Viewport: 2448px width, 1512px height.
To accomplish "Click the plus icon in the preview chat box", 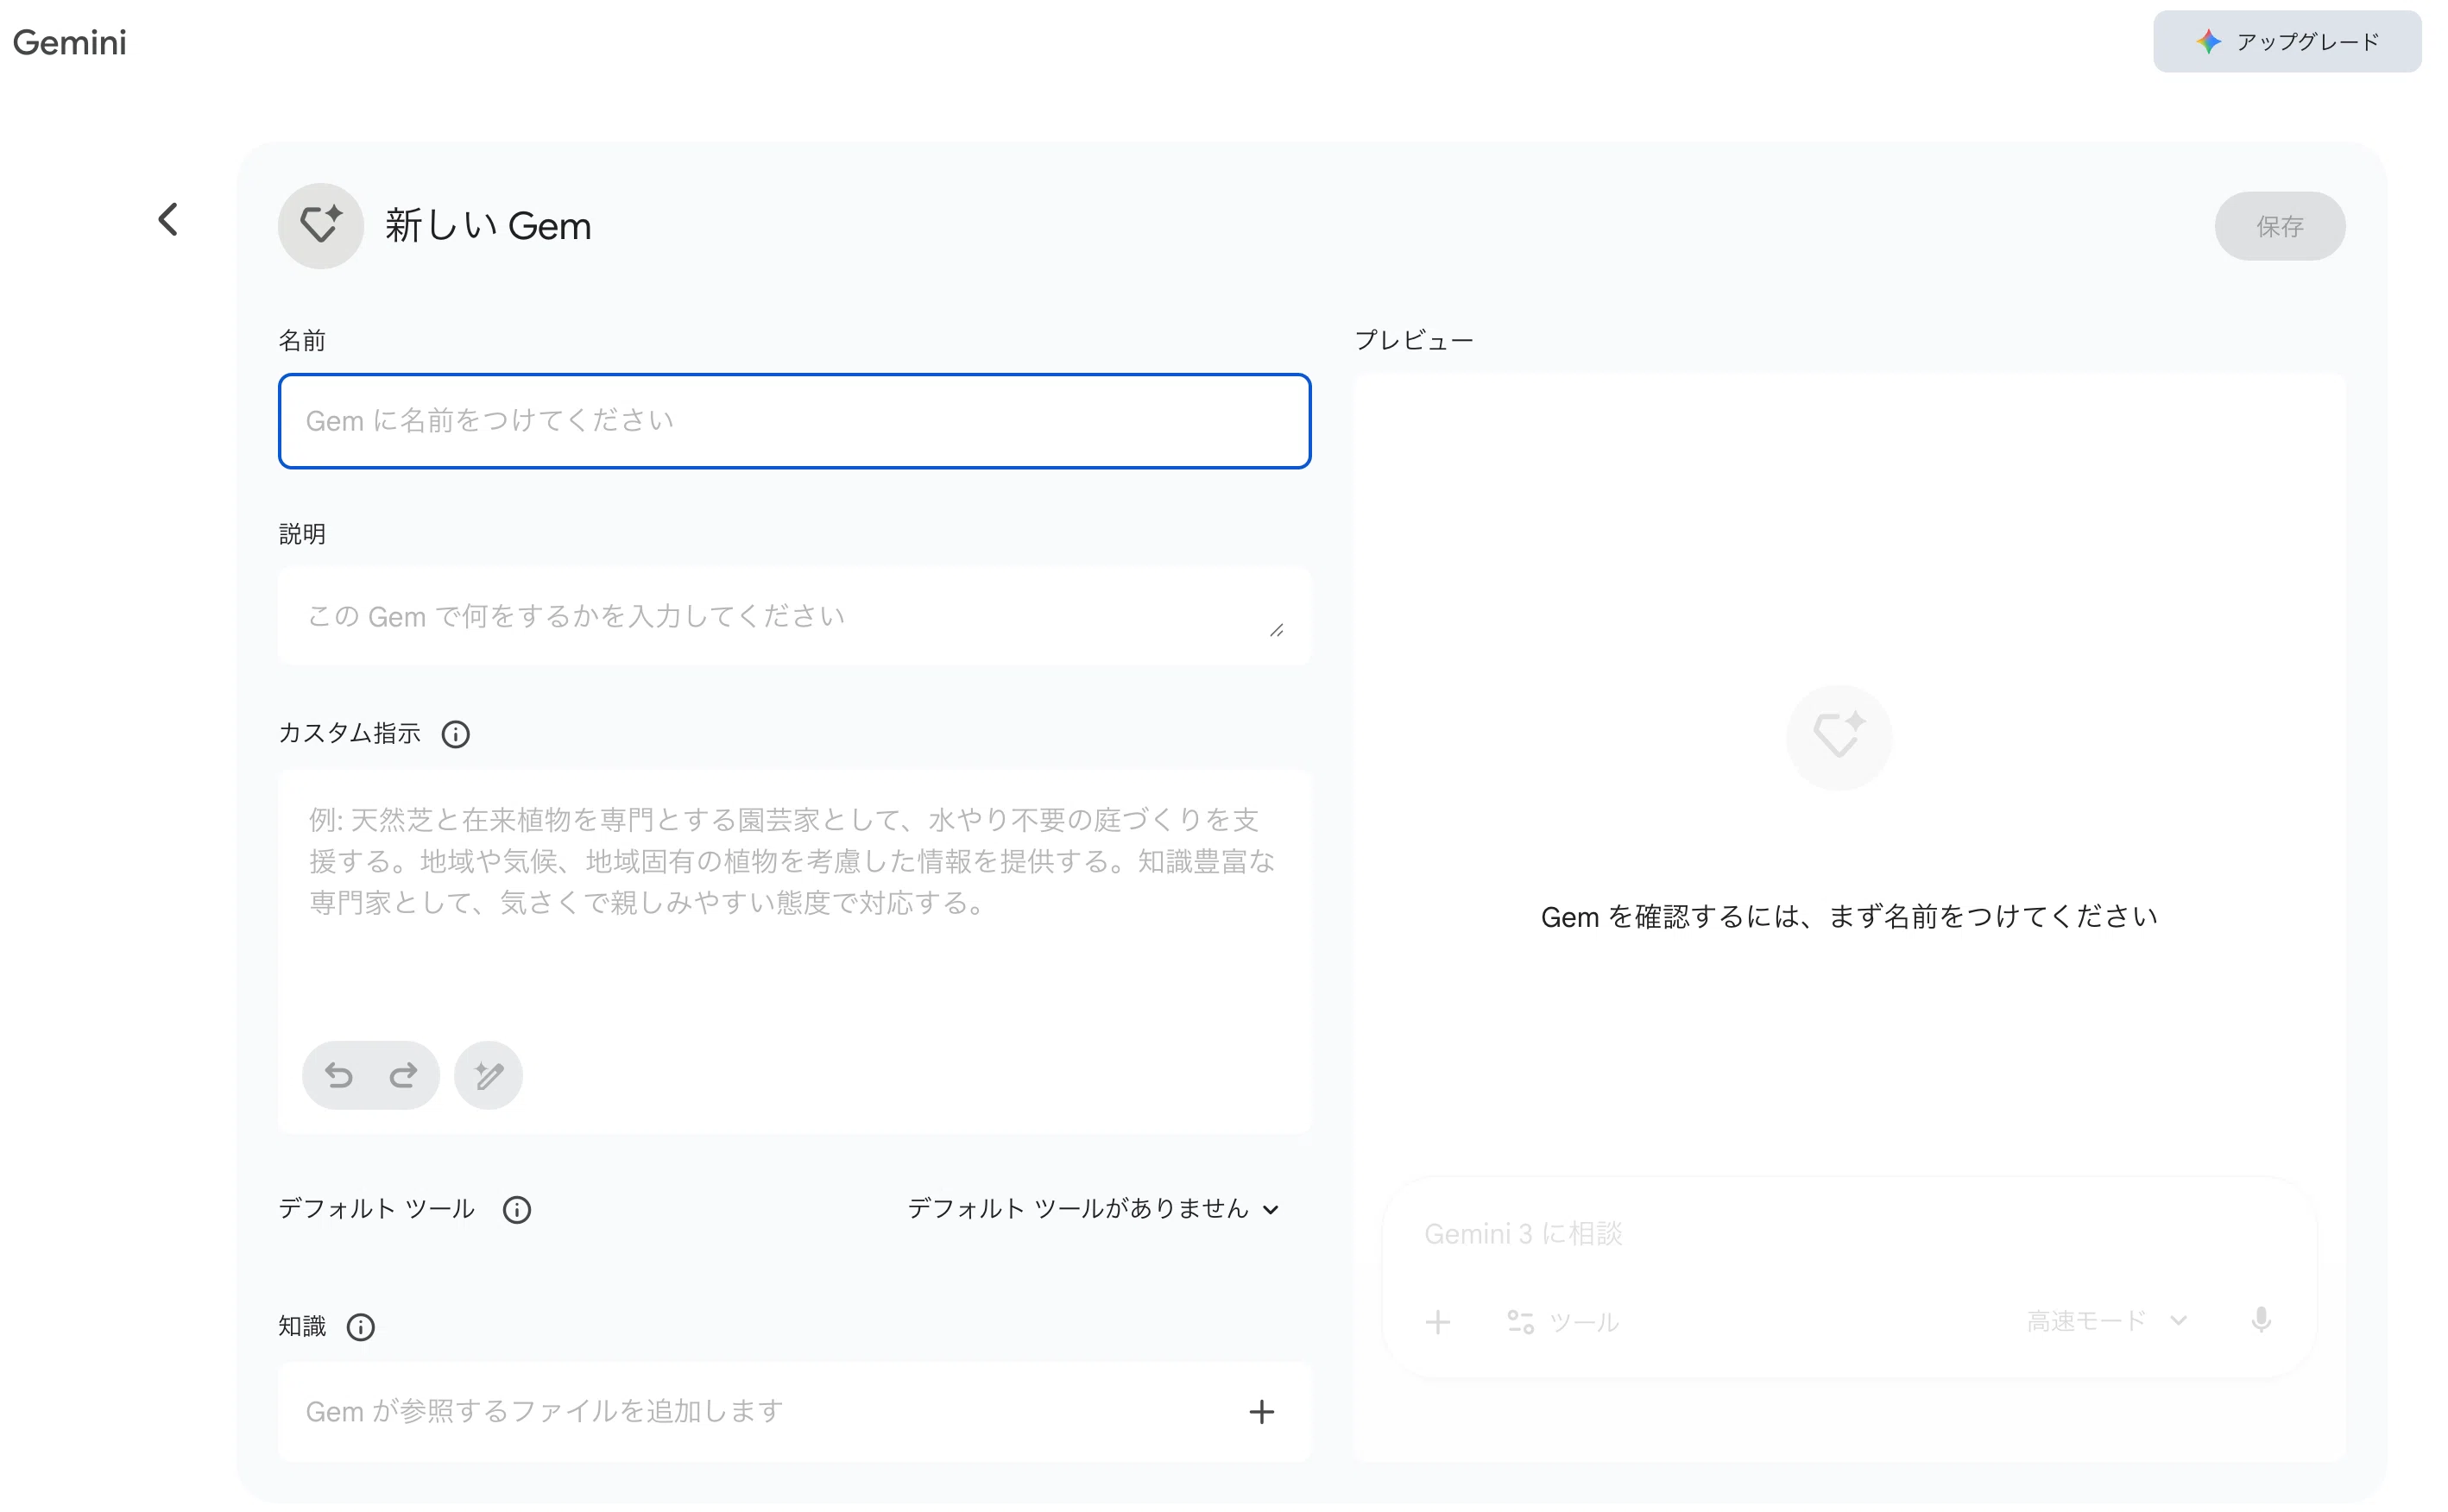I will [1438, 1322].
